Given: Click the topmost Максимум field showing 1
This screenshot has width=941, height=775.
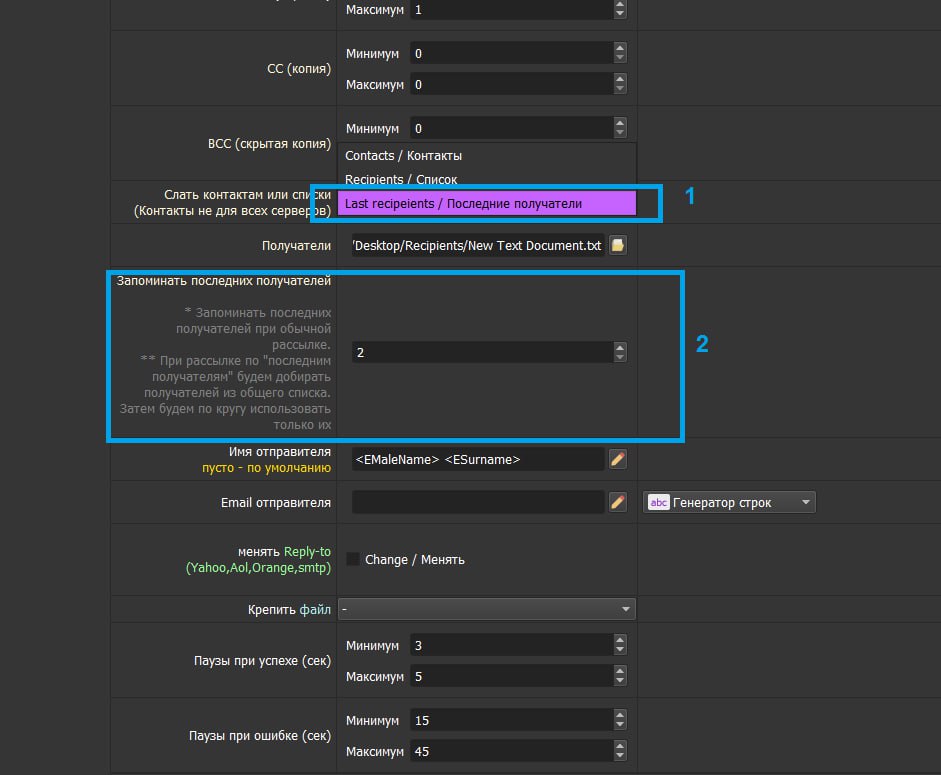Looking at the screenshot, I should pyautogui.click(x=511, y=10).
